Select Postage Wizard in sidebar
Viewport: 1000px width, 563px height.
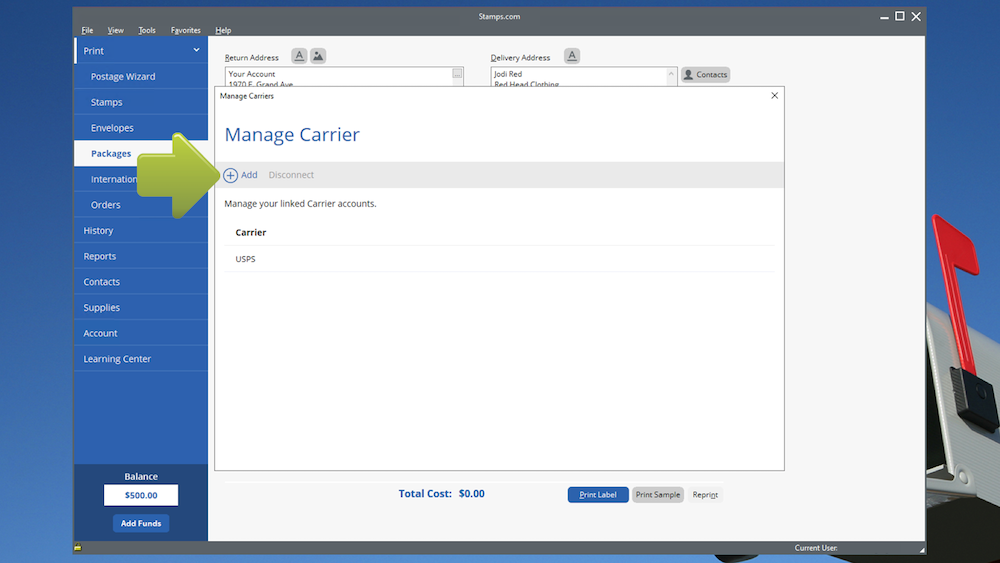(123, 77)
